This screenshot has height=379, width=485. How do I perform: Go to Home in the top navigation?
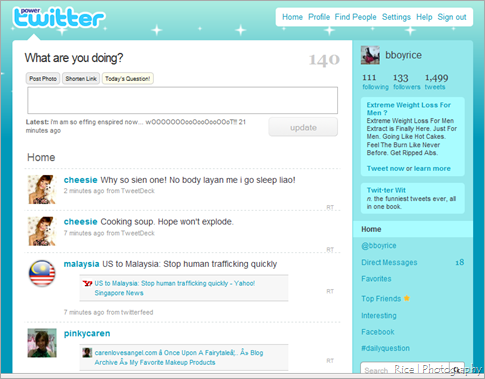[x=292, y=17]
